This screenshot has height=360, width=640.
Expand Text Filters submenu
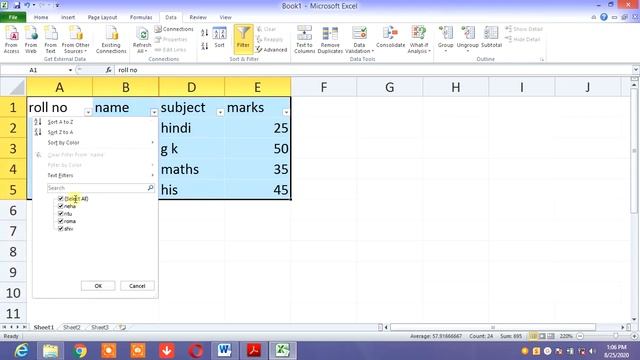[x=95, y=175]
